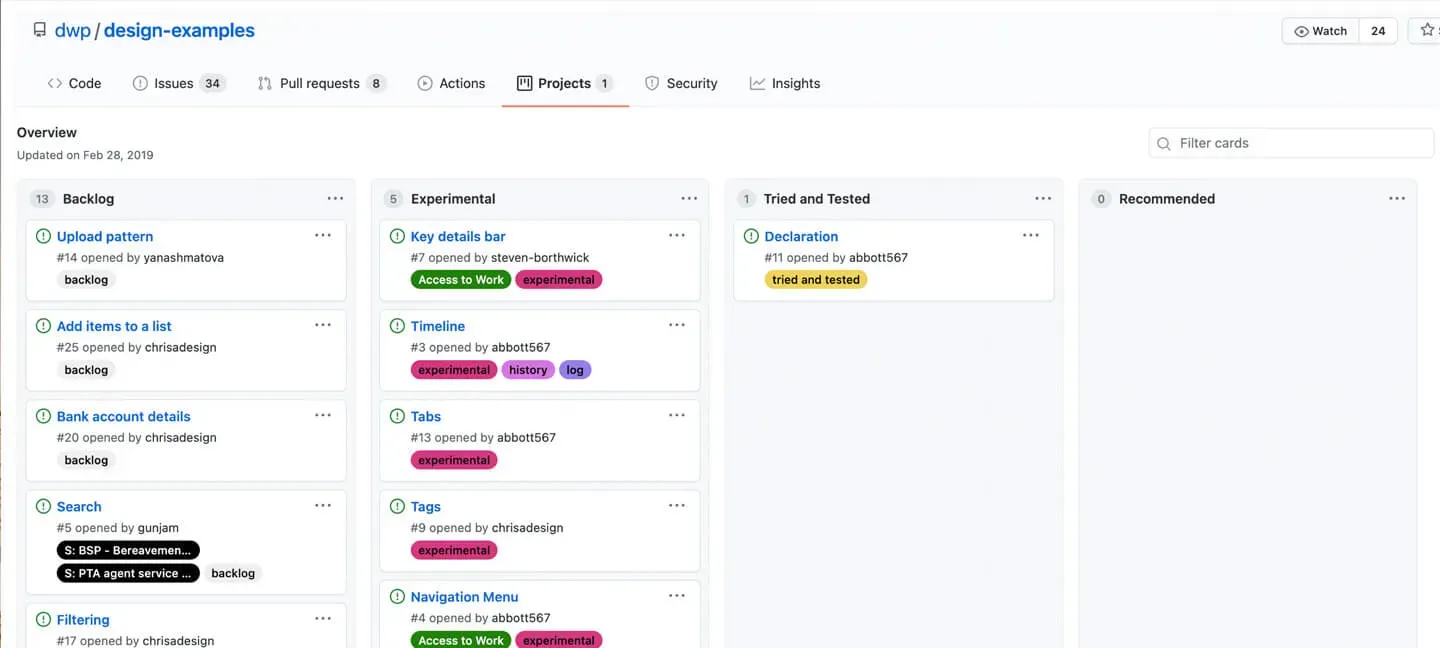Click the open issue icon on Filtering card

click(43, 620)
